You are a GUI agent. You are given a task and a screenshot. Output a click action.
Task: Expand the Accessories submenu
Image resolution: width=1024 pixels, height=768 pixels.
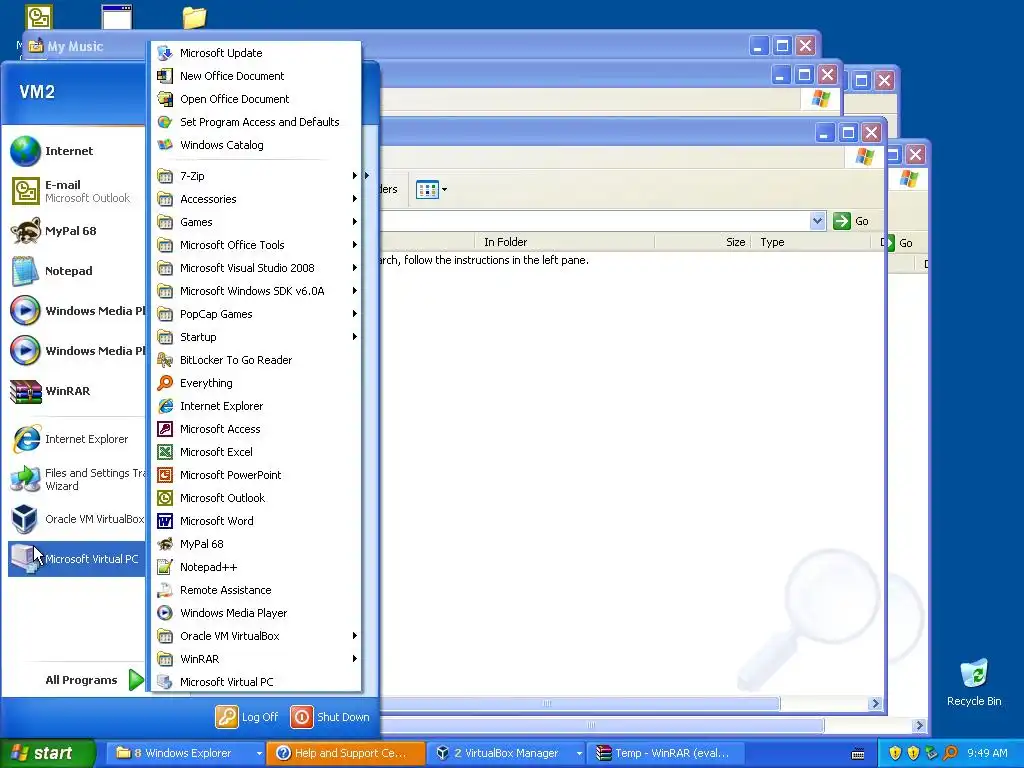click(256, 199)
